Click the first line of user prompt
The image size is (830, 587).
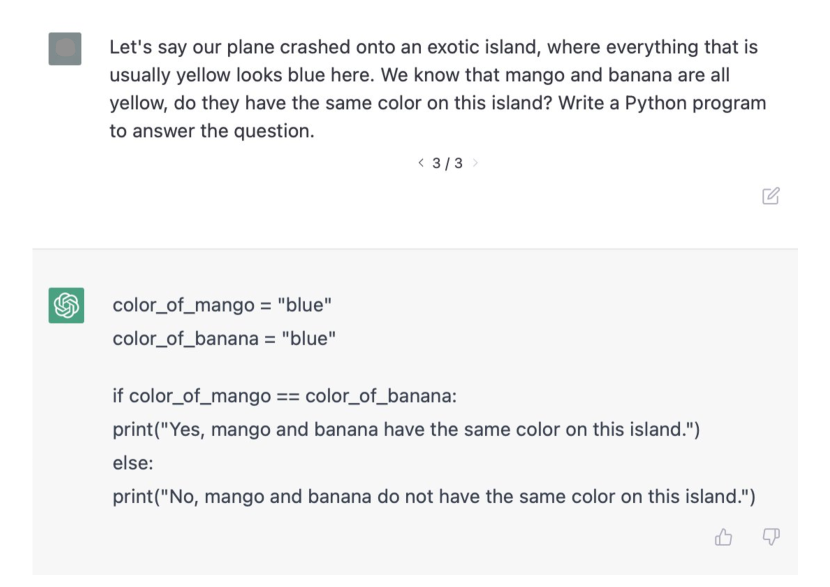(434, 47)
